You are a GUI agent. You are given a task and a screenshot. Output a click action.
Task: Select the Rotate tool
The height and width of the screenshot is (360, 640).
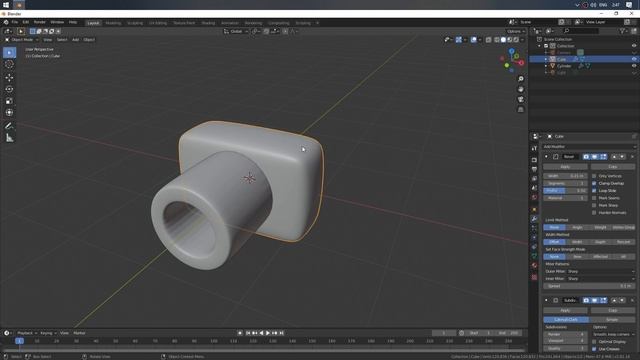tap(9, 89)
